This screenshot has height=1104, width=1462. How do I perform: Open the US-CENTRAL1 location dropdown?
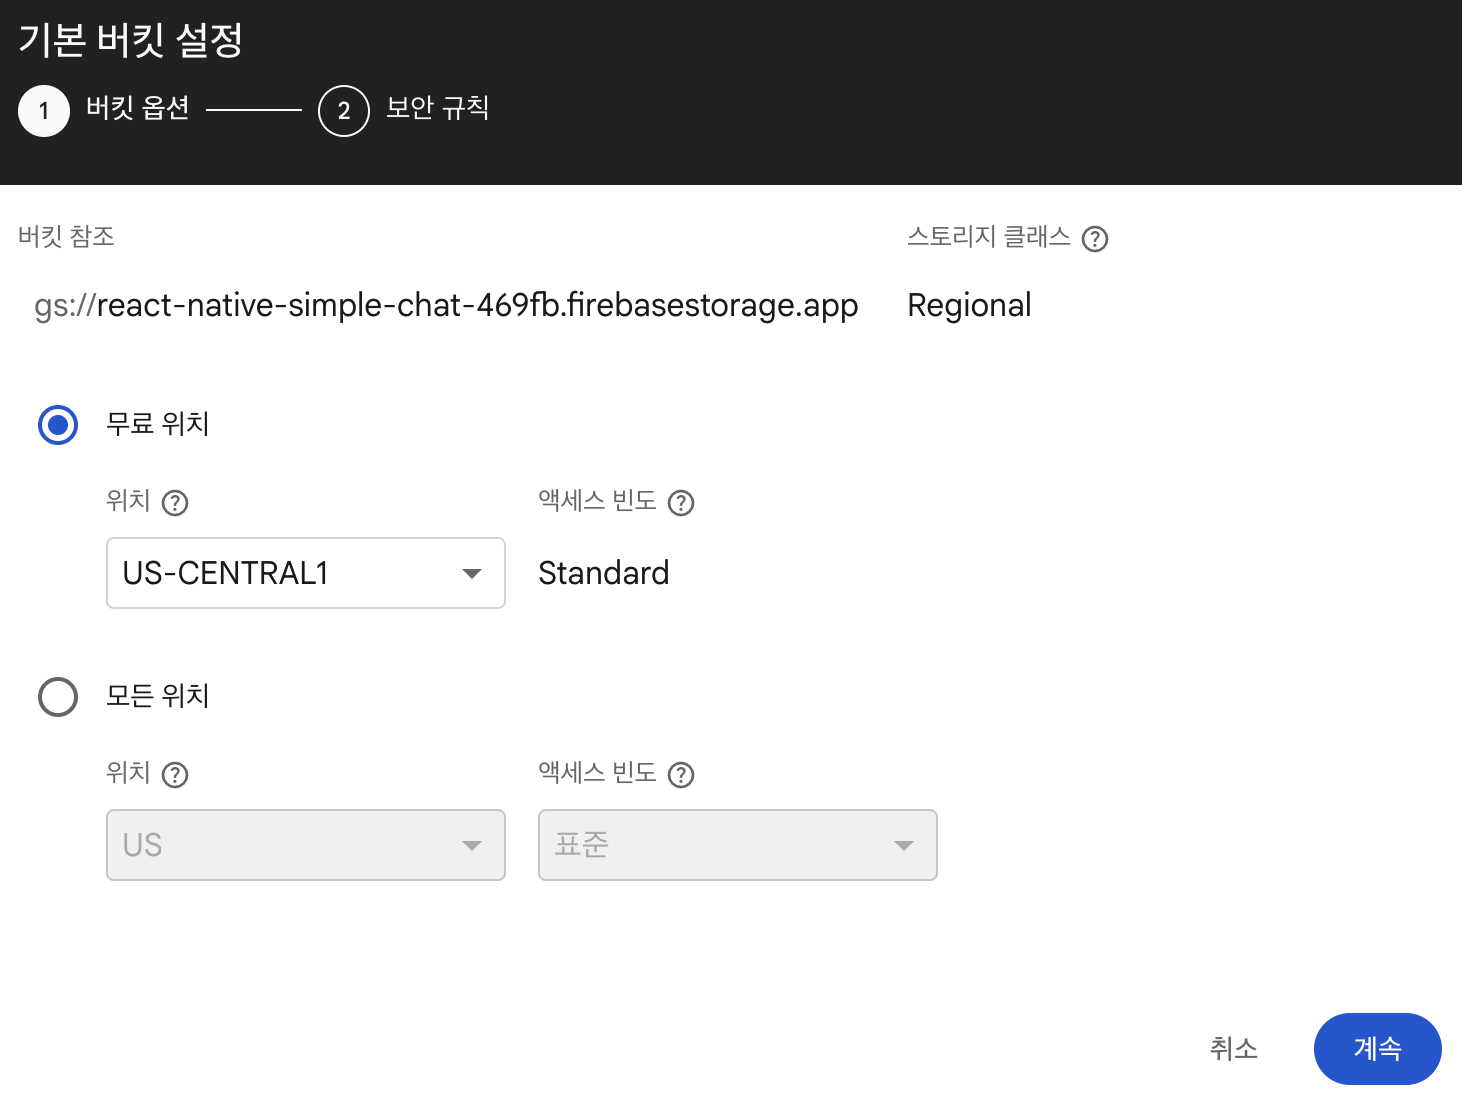(x=305, y=573)
